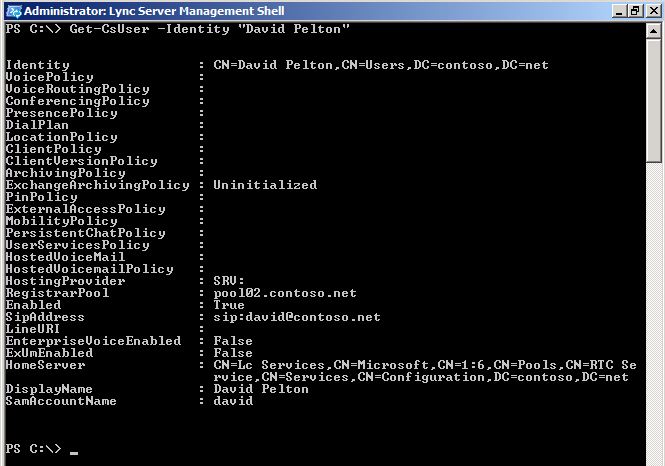The image size is (665, 466).
Task: Click the HomeServer distinguished name text
Action: point(425,371)
